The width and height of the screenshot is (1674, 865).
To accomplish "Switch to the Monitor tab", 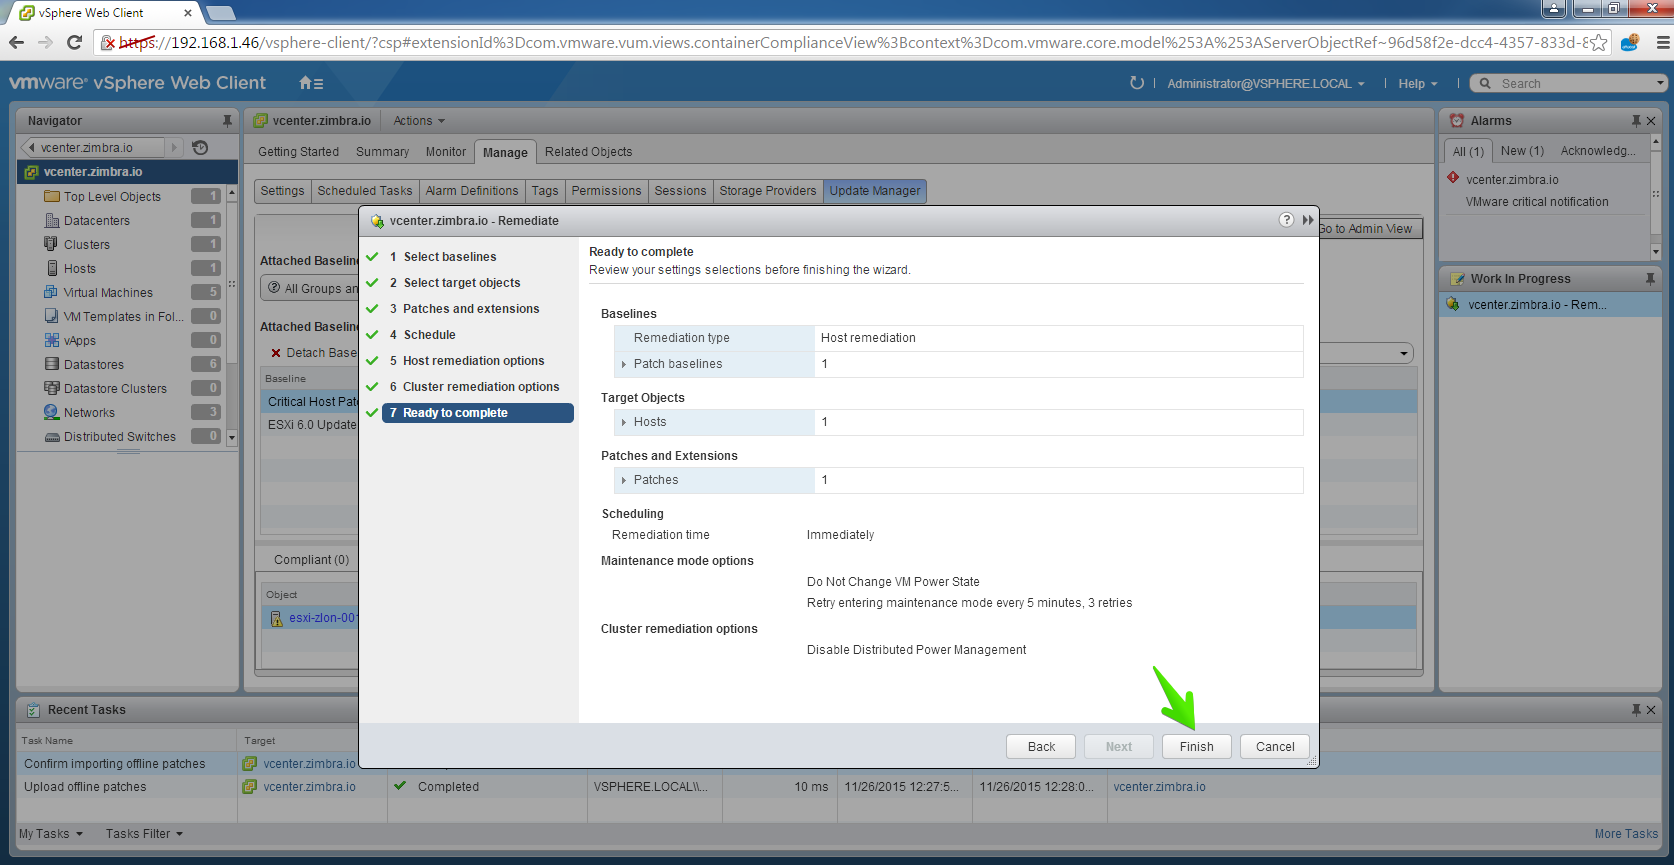I will click(446, 152).
